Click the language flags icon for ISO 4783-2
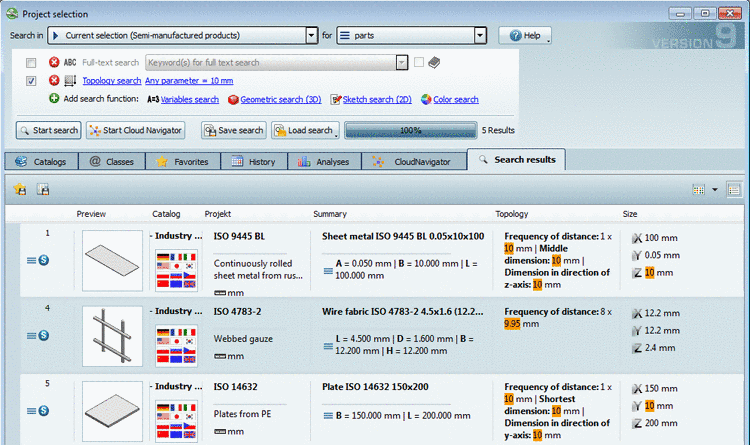750x445 pixels. coord(176,345)
